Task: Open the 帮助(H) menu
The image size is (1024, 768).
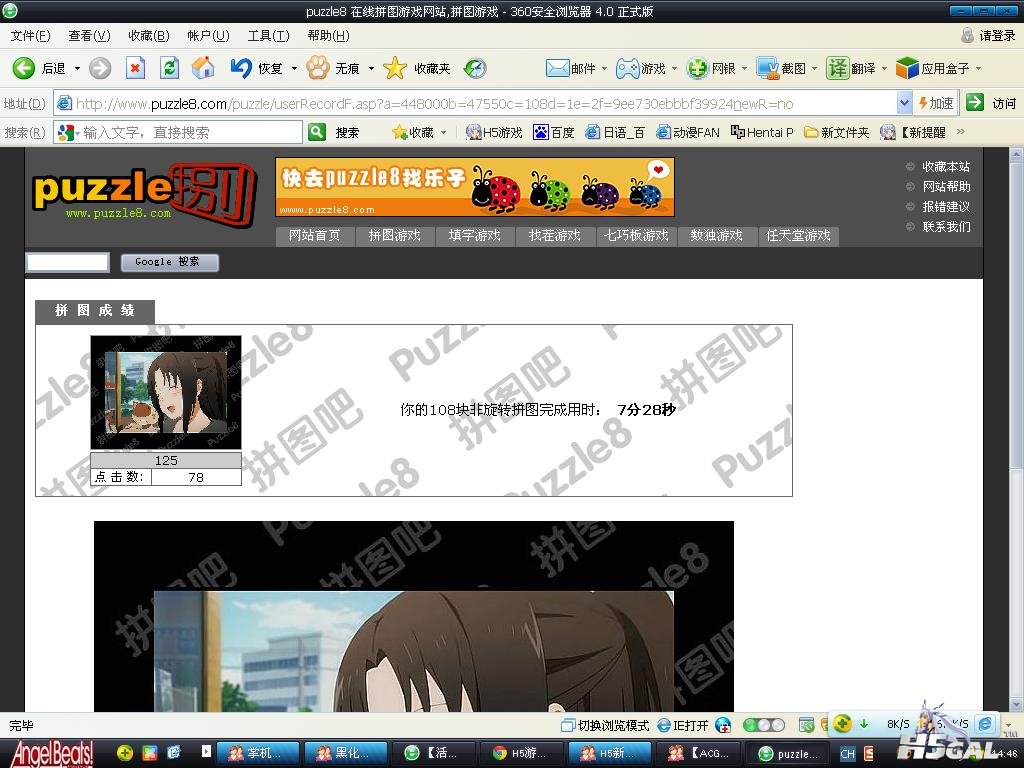Action: pyautogui.click(x=328, y=35)
